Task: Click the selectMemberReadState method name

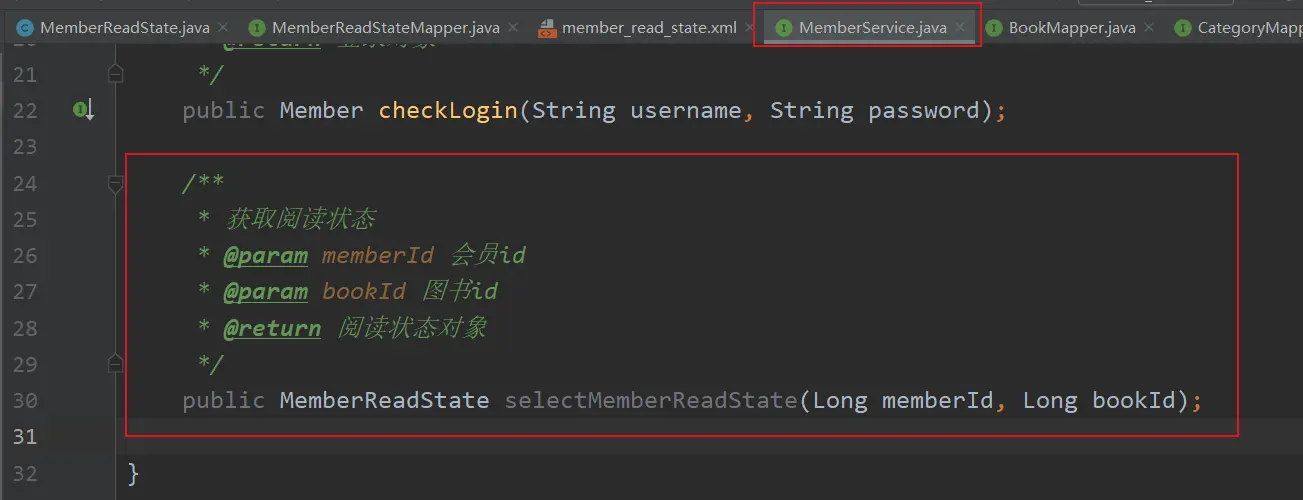Action: [650, 401]
